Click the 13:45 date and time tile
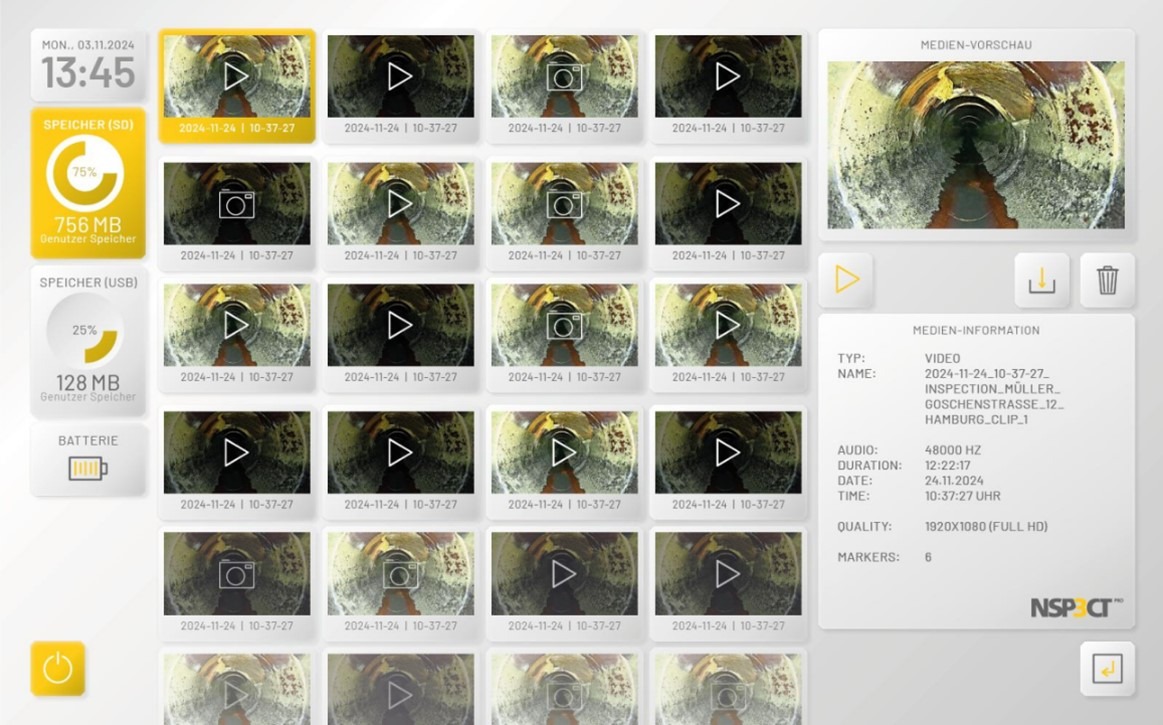Viewport: 1163px width, 725px height. click(88, 65)
